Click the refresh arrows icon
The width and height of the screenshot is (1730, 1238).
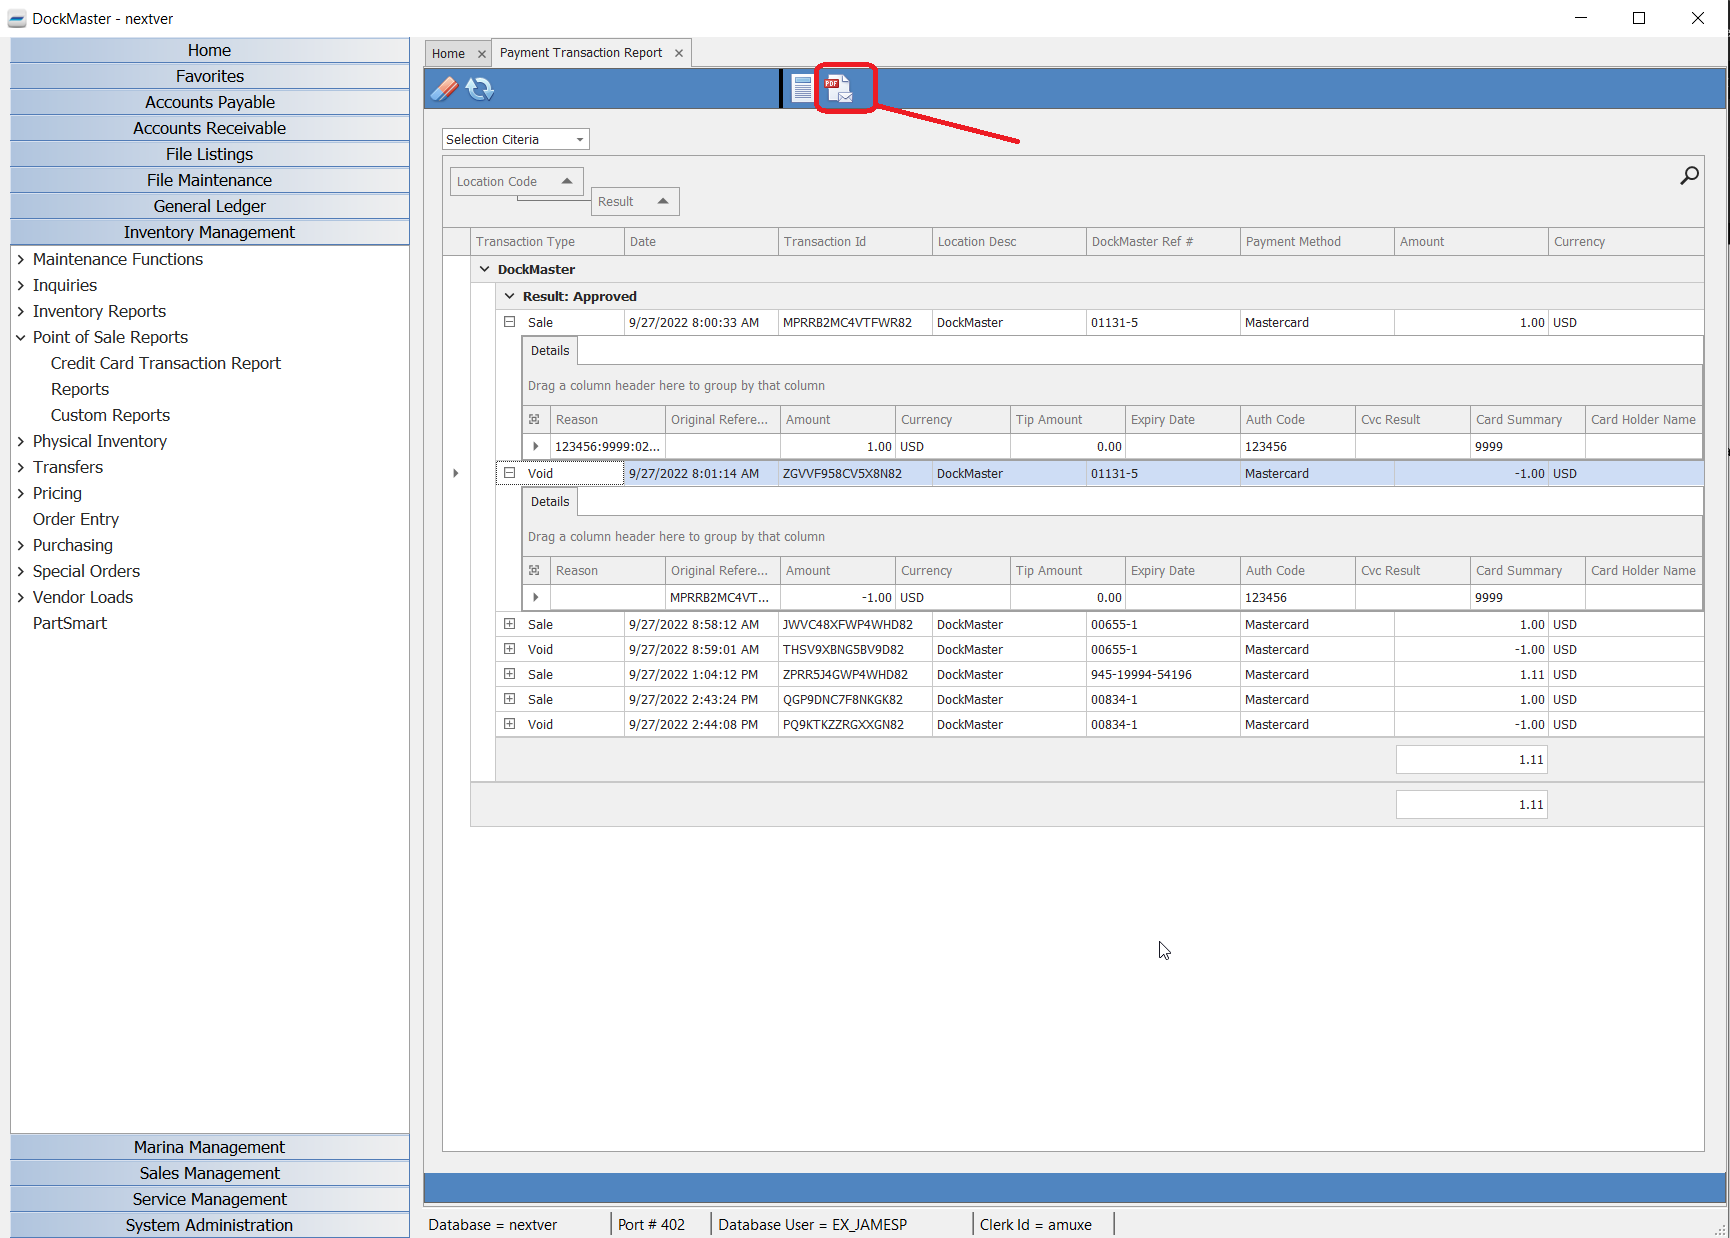click(480, 89)
